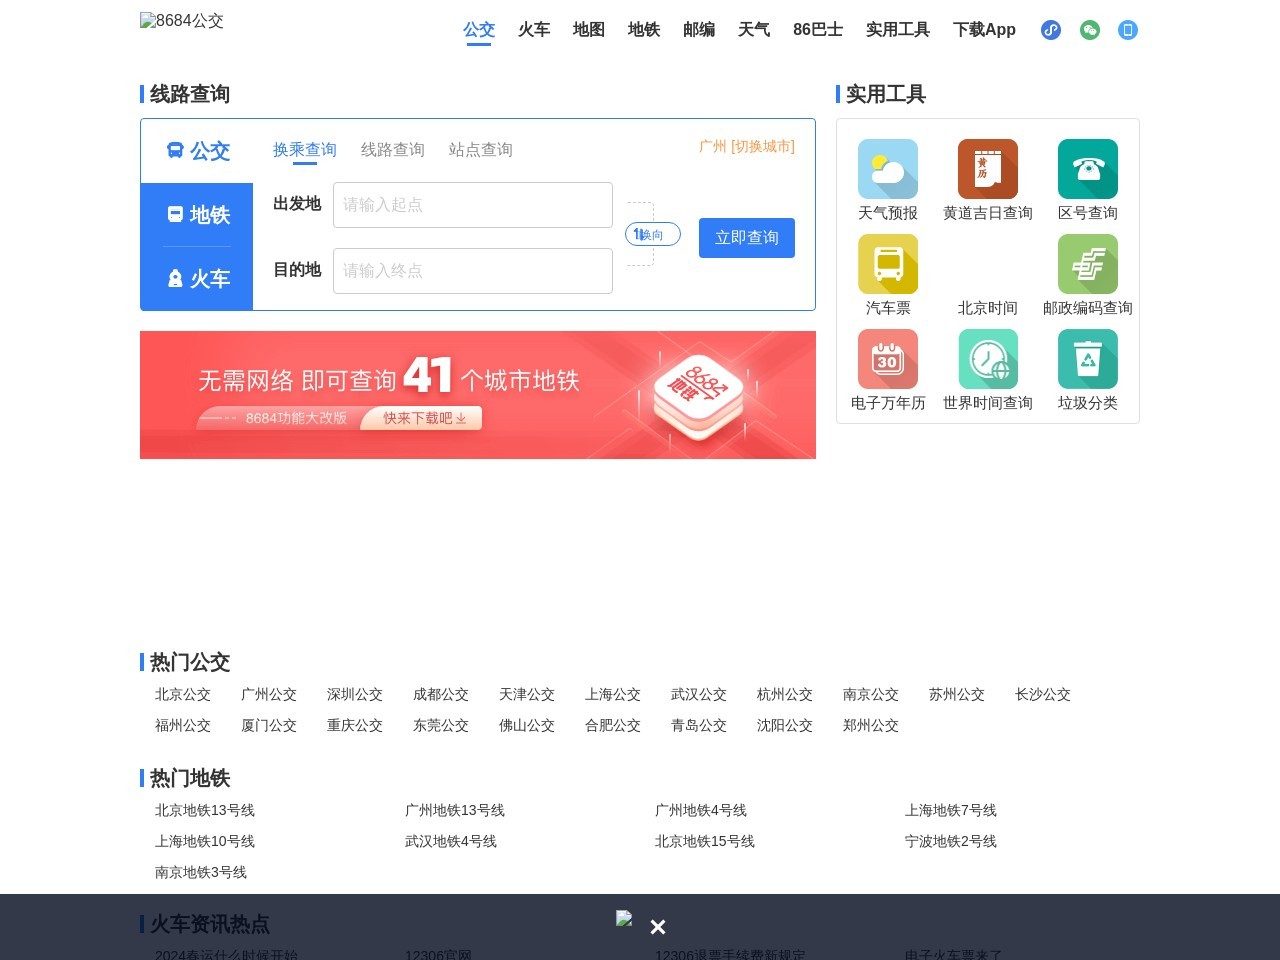Open the 成都公交 link

tap(441, 694)
